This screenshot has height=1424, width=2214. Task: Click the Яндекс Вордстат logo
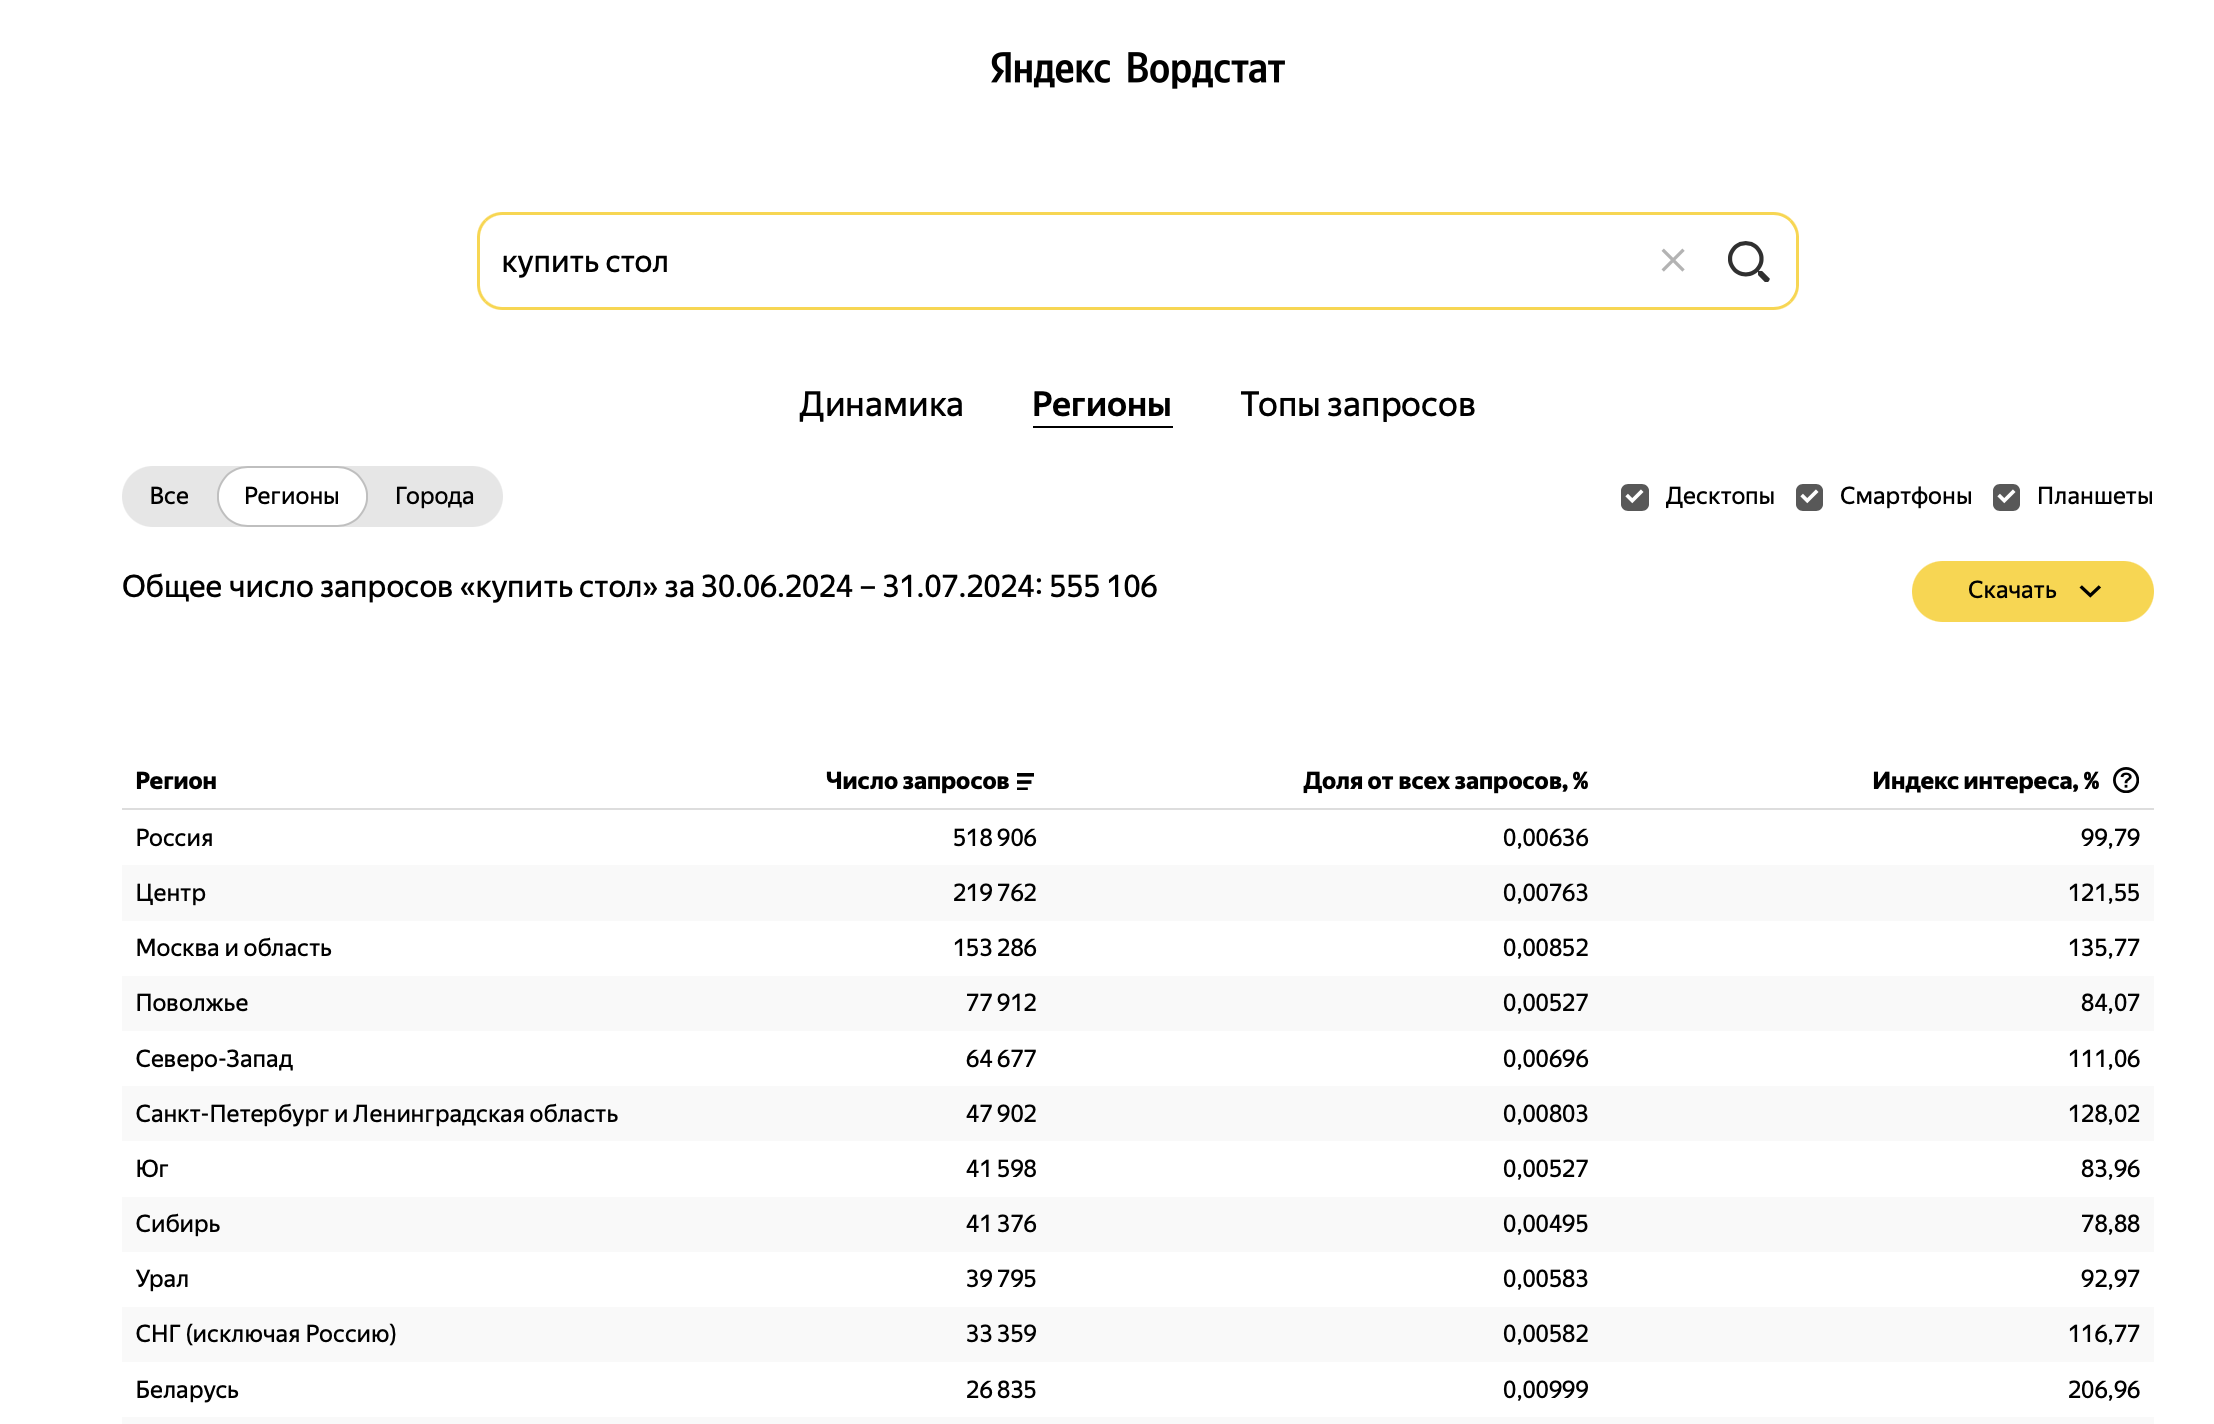(1137, 68)
